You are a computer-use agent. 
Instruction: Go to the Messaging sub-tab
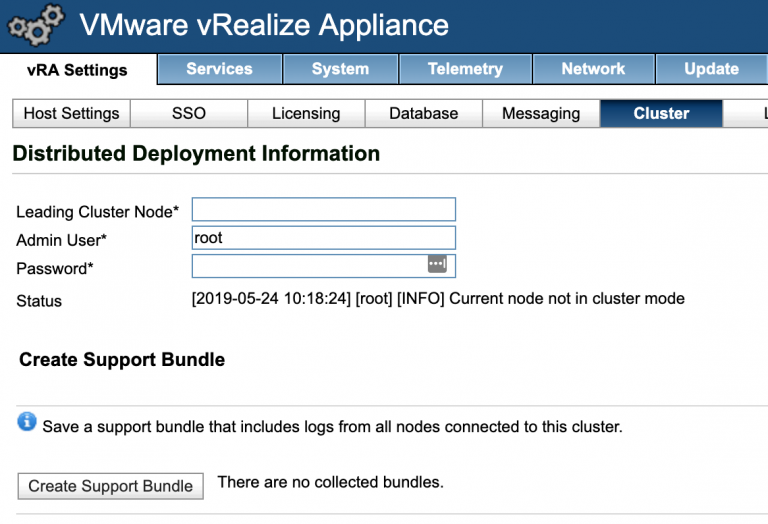(x=541, y=114)
